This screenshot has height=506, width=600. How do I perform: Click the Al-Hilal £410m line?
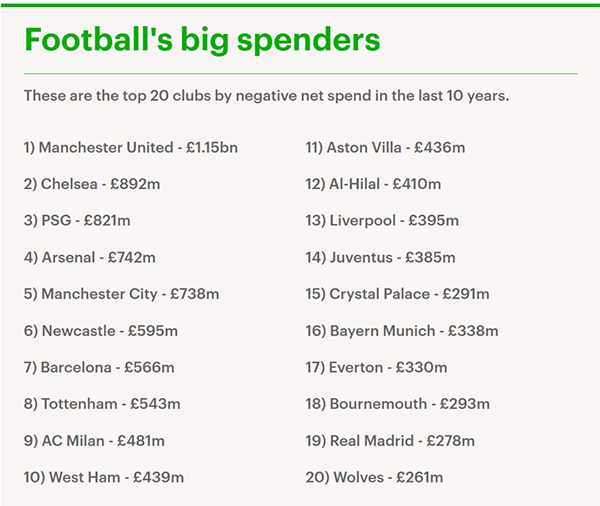click(x=373, y=184)
